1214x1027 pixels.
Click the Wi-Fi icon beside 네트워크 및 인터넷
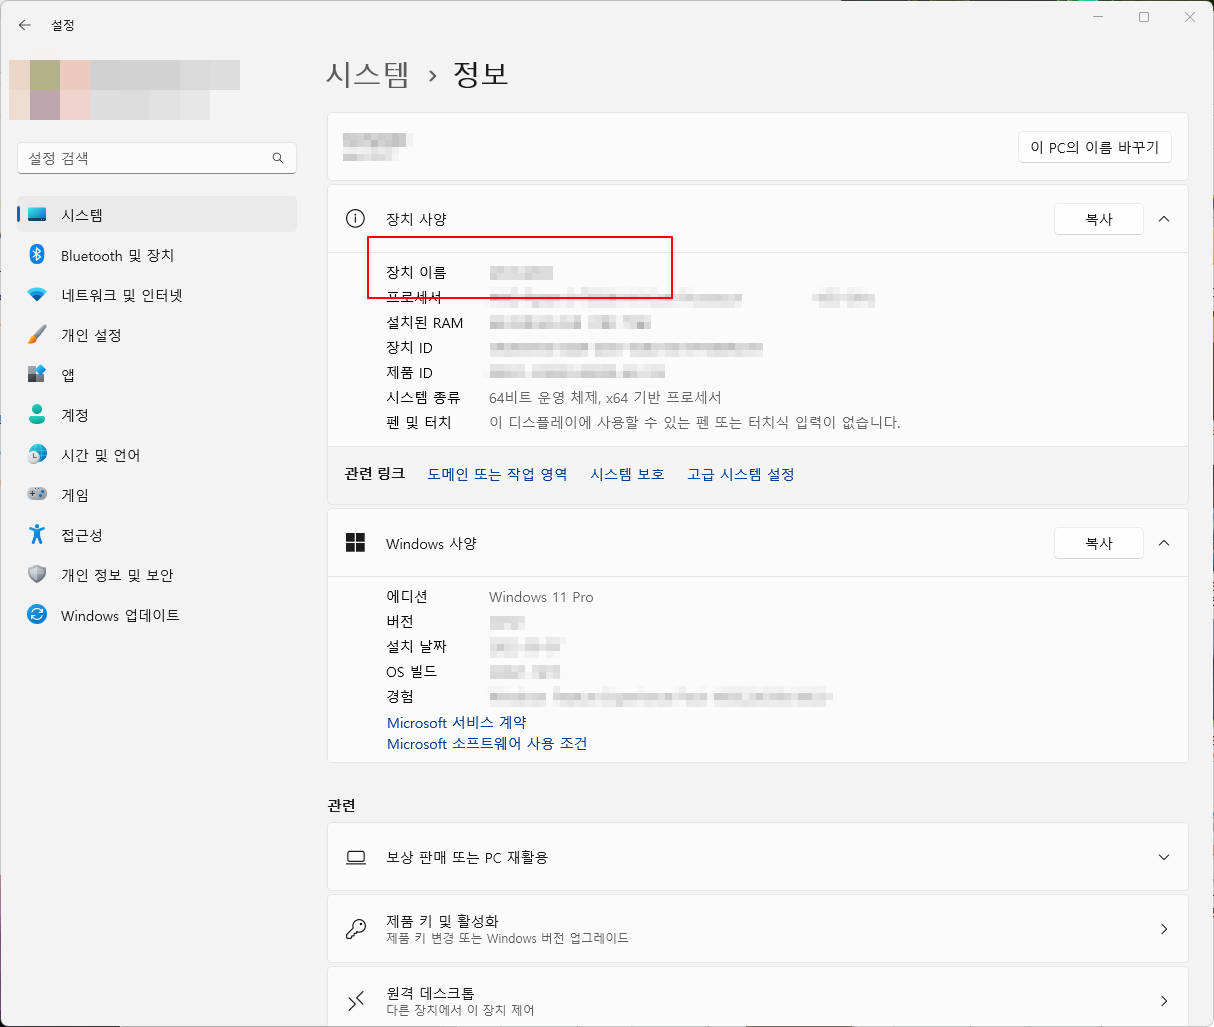pos(37,295)
